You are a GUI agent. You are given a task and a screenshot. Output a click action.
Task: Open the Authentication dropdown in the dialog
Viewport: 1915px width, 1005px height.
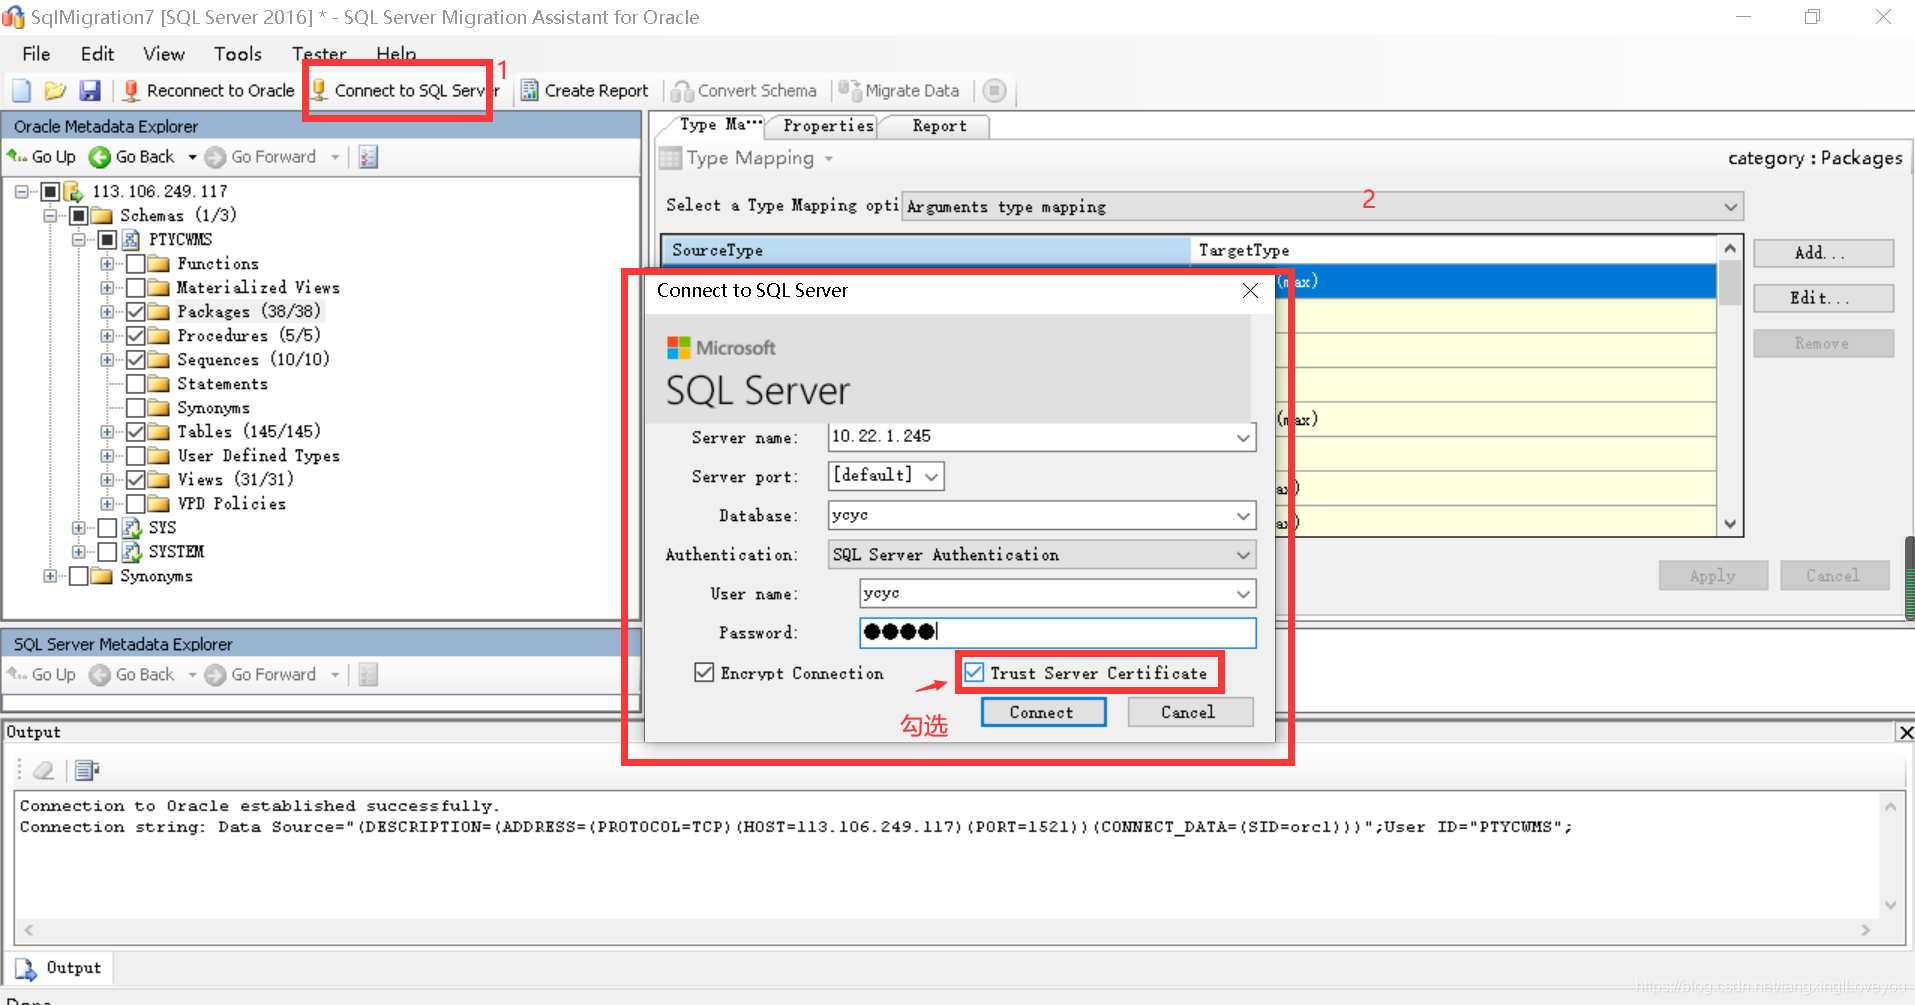[1243, 554]
